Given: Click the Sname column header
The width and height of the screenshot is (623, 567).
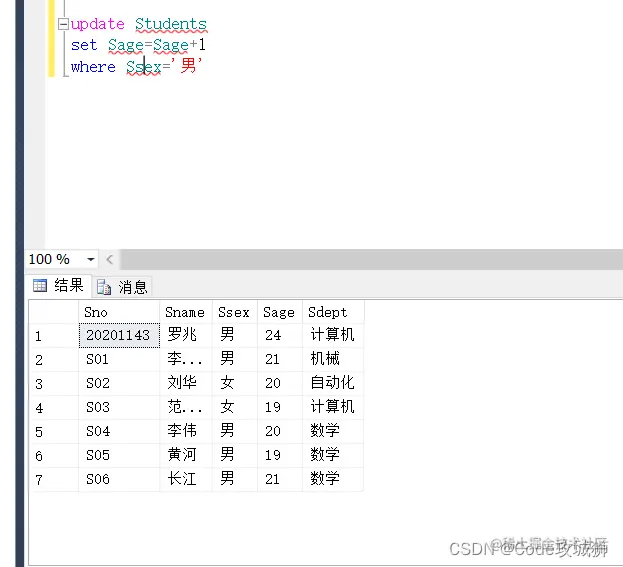Looking at the screenshot, I should [x=186, y=312].
